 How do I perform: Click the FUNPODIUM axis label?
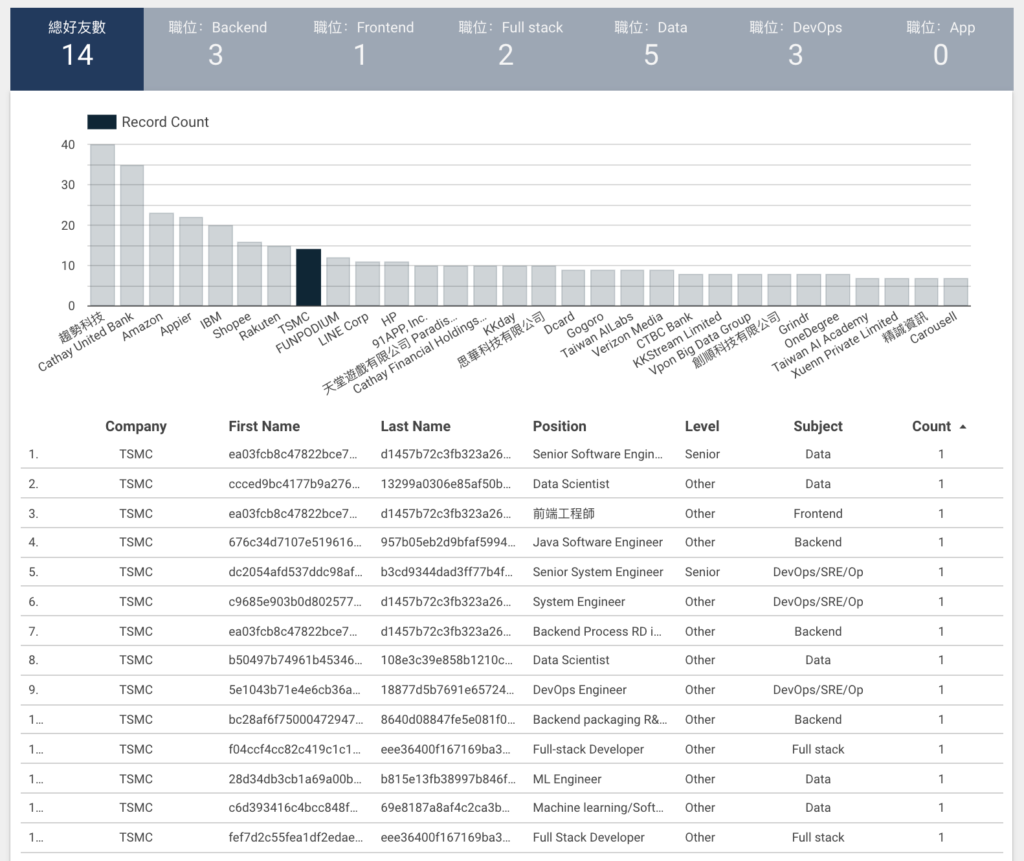pos(308,333)
